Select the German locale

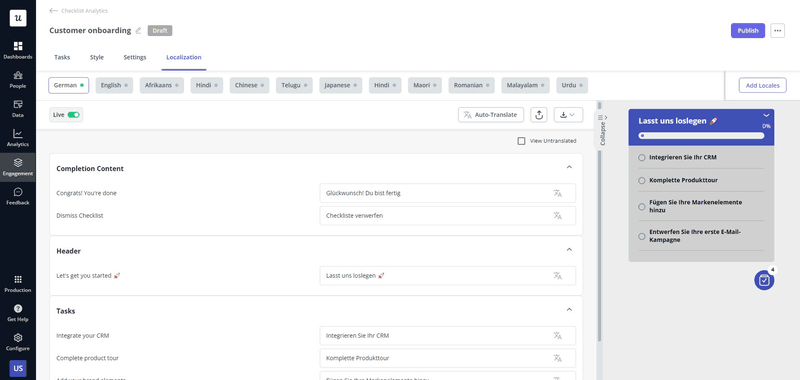pyautogui.click(x=69, y=85)
